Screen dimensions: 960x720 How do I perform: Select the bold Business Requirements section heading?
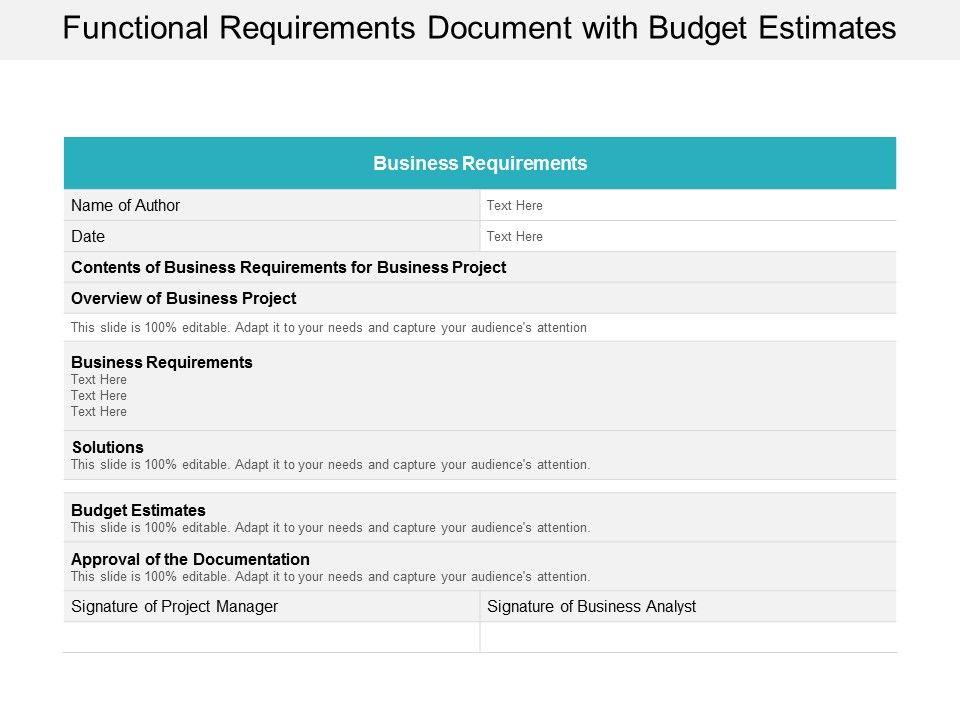(x=162, y=362)
